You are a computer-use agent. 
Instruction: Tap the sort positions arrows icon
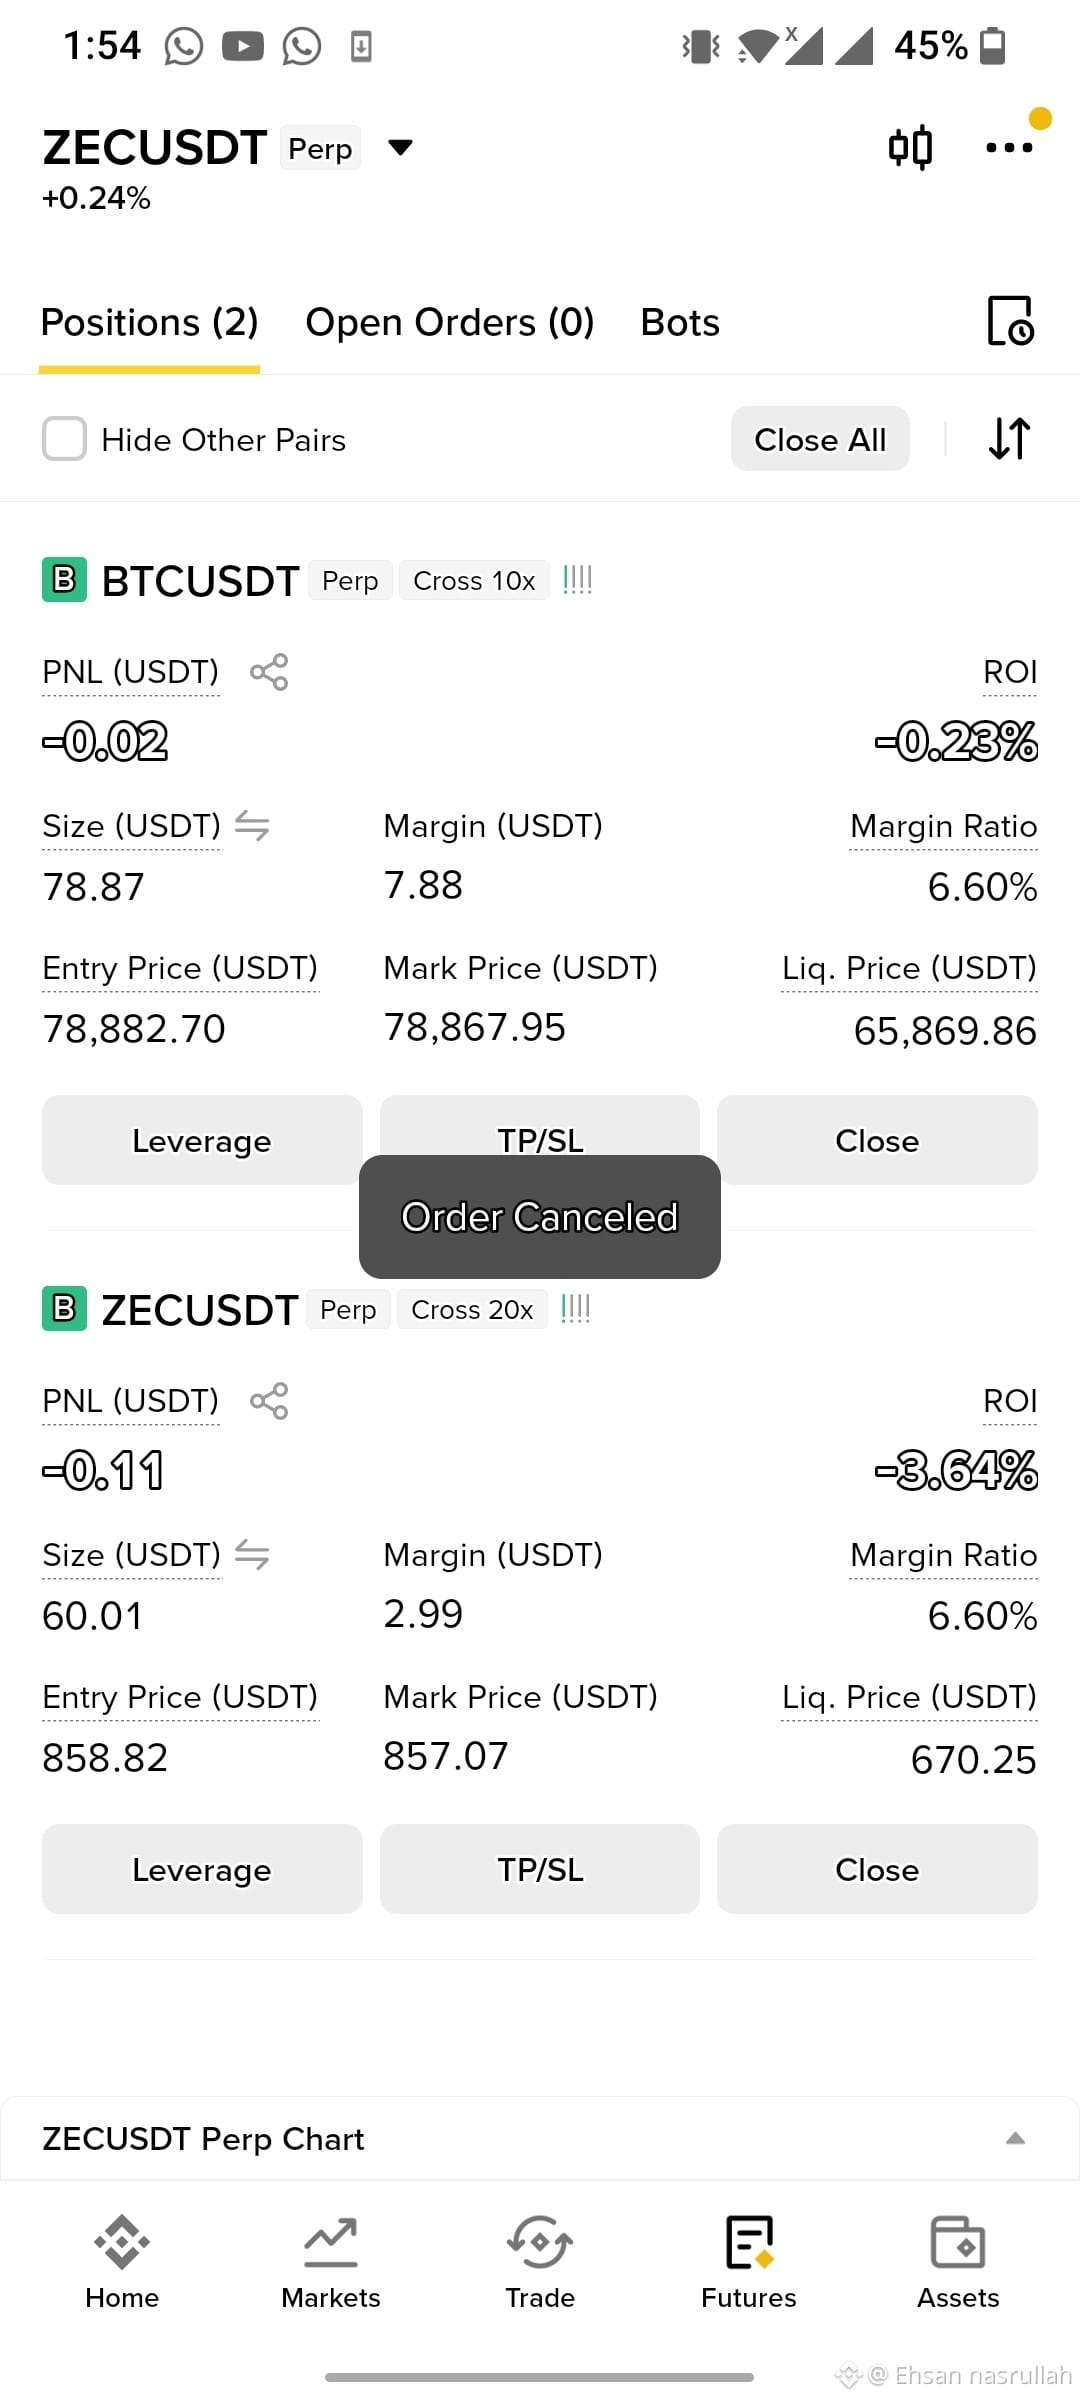coord(1009,438)
